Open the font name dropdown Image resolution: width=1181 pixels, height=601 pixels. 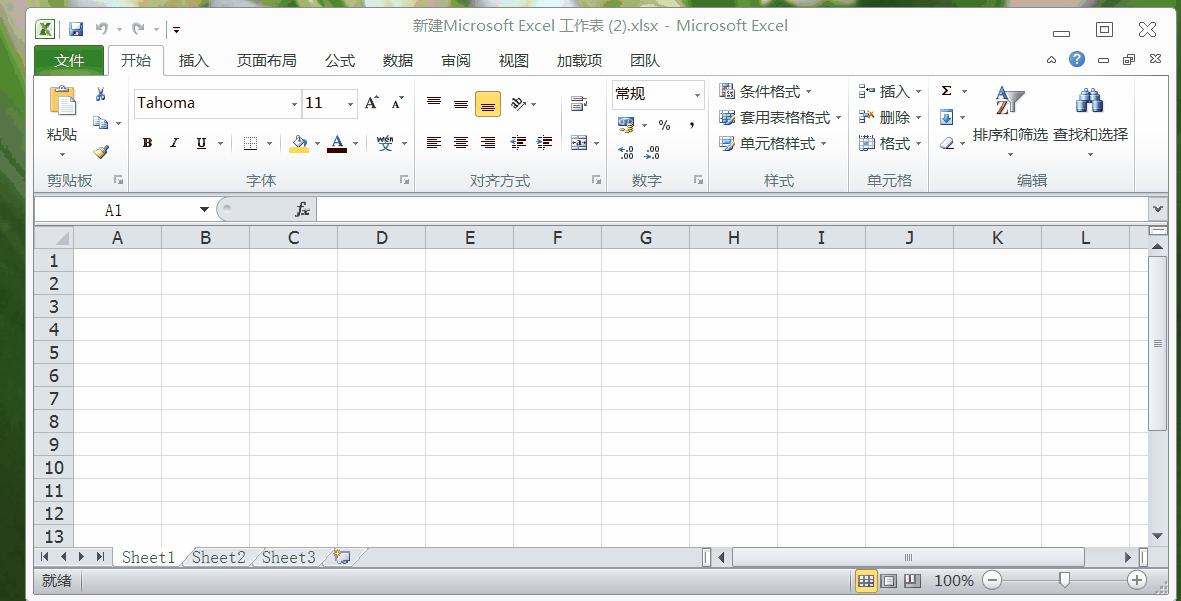click(x=295, y=103)
